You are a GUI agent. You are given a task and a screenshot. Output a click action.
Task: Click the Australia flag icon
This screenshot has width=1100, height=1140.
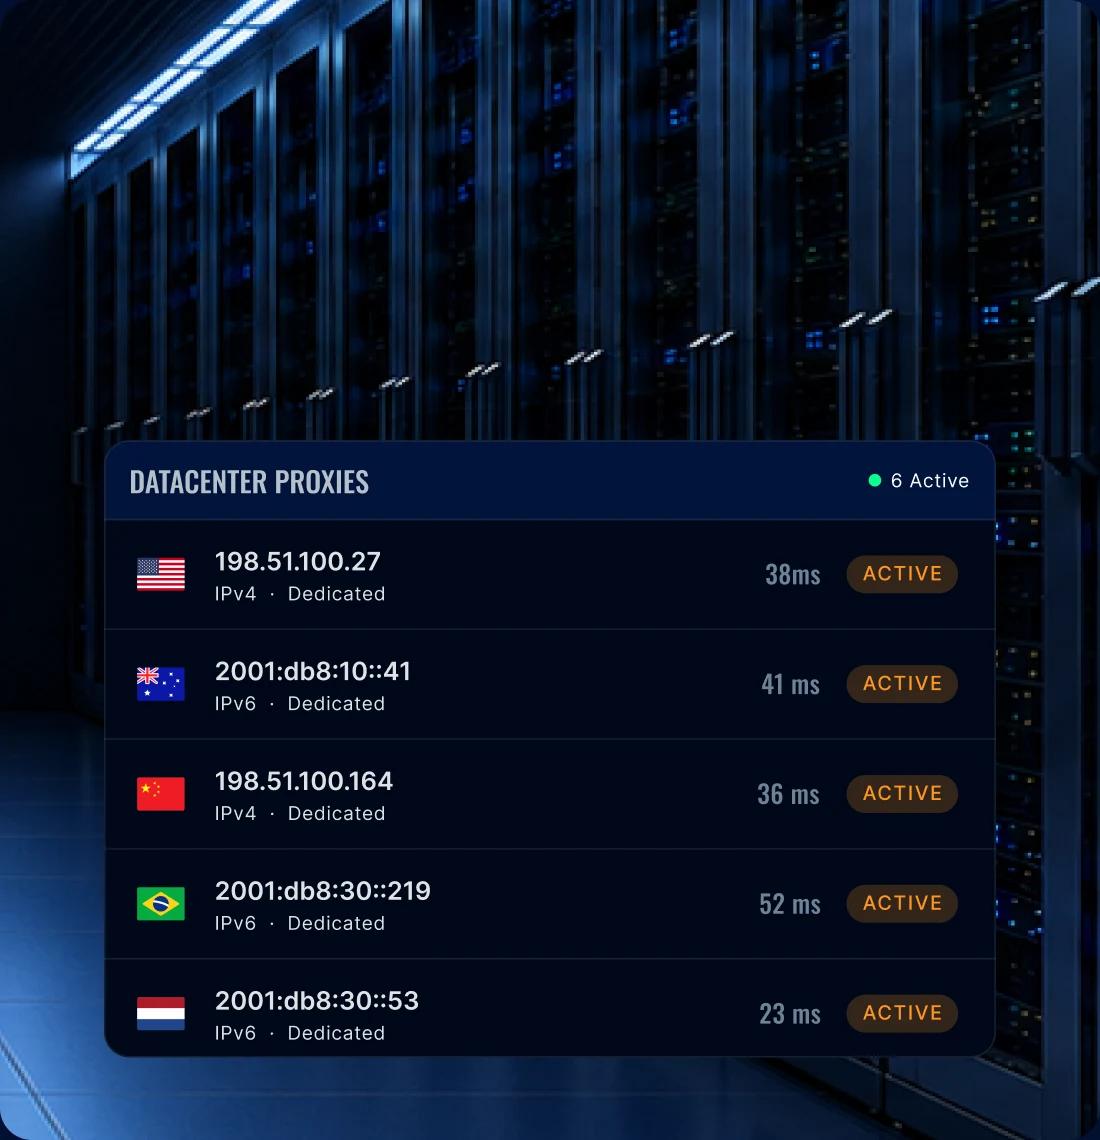coord(161,684)
